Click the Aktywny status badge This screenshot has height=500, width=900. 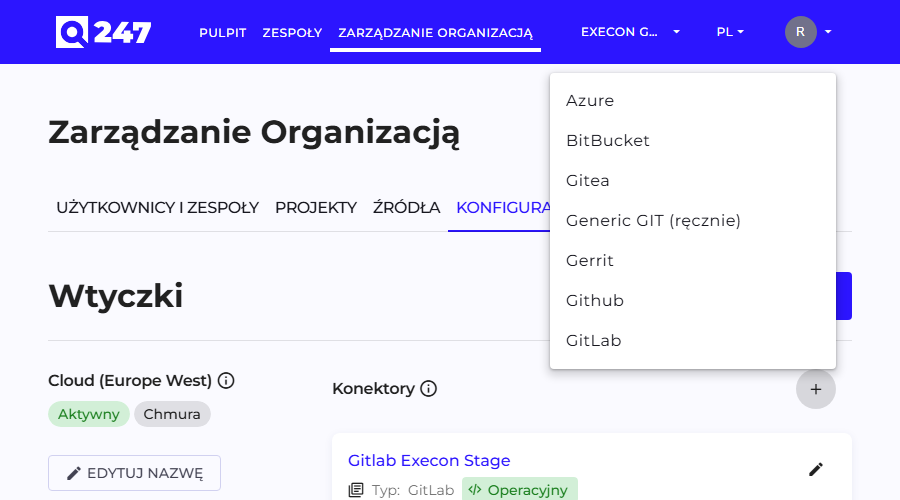coord(89,414)
